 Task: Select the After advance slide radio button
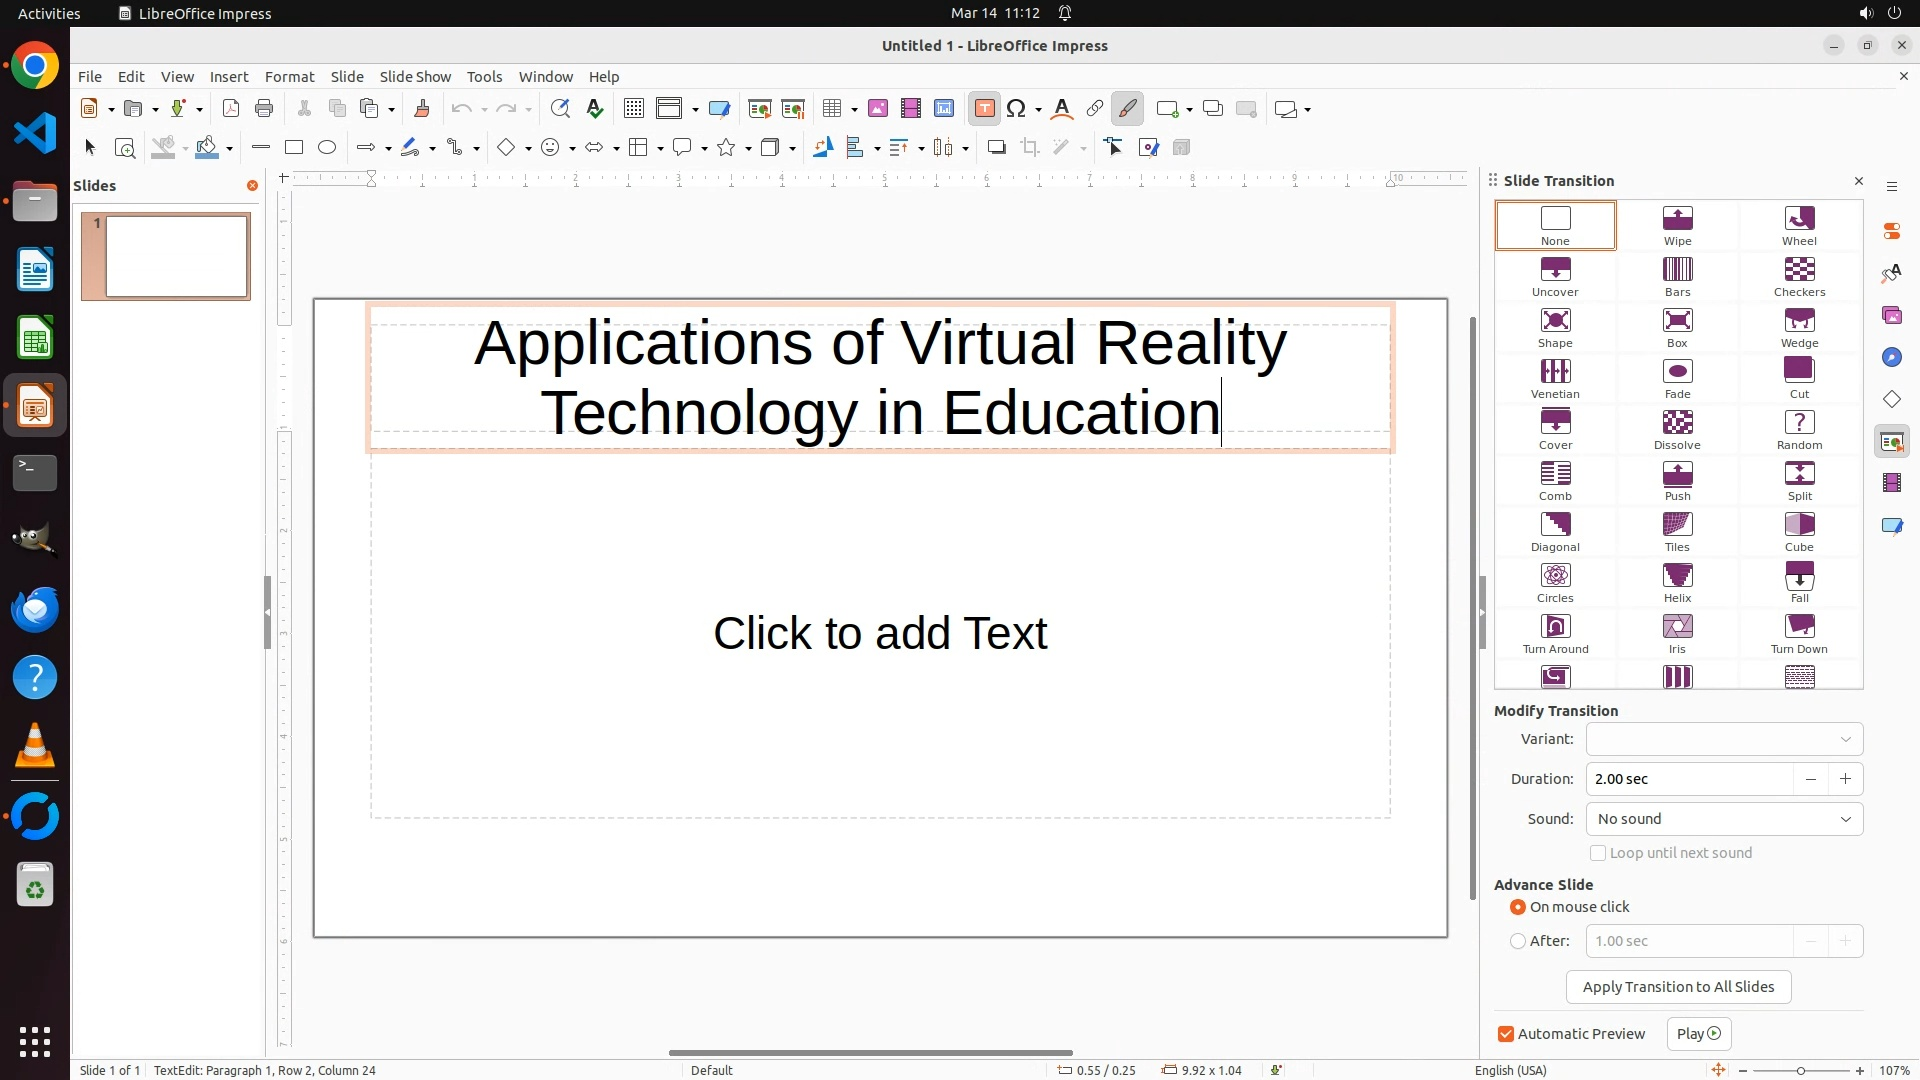(x=1518, y=941)
